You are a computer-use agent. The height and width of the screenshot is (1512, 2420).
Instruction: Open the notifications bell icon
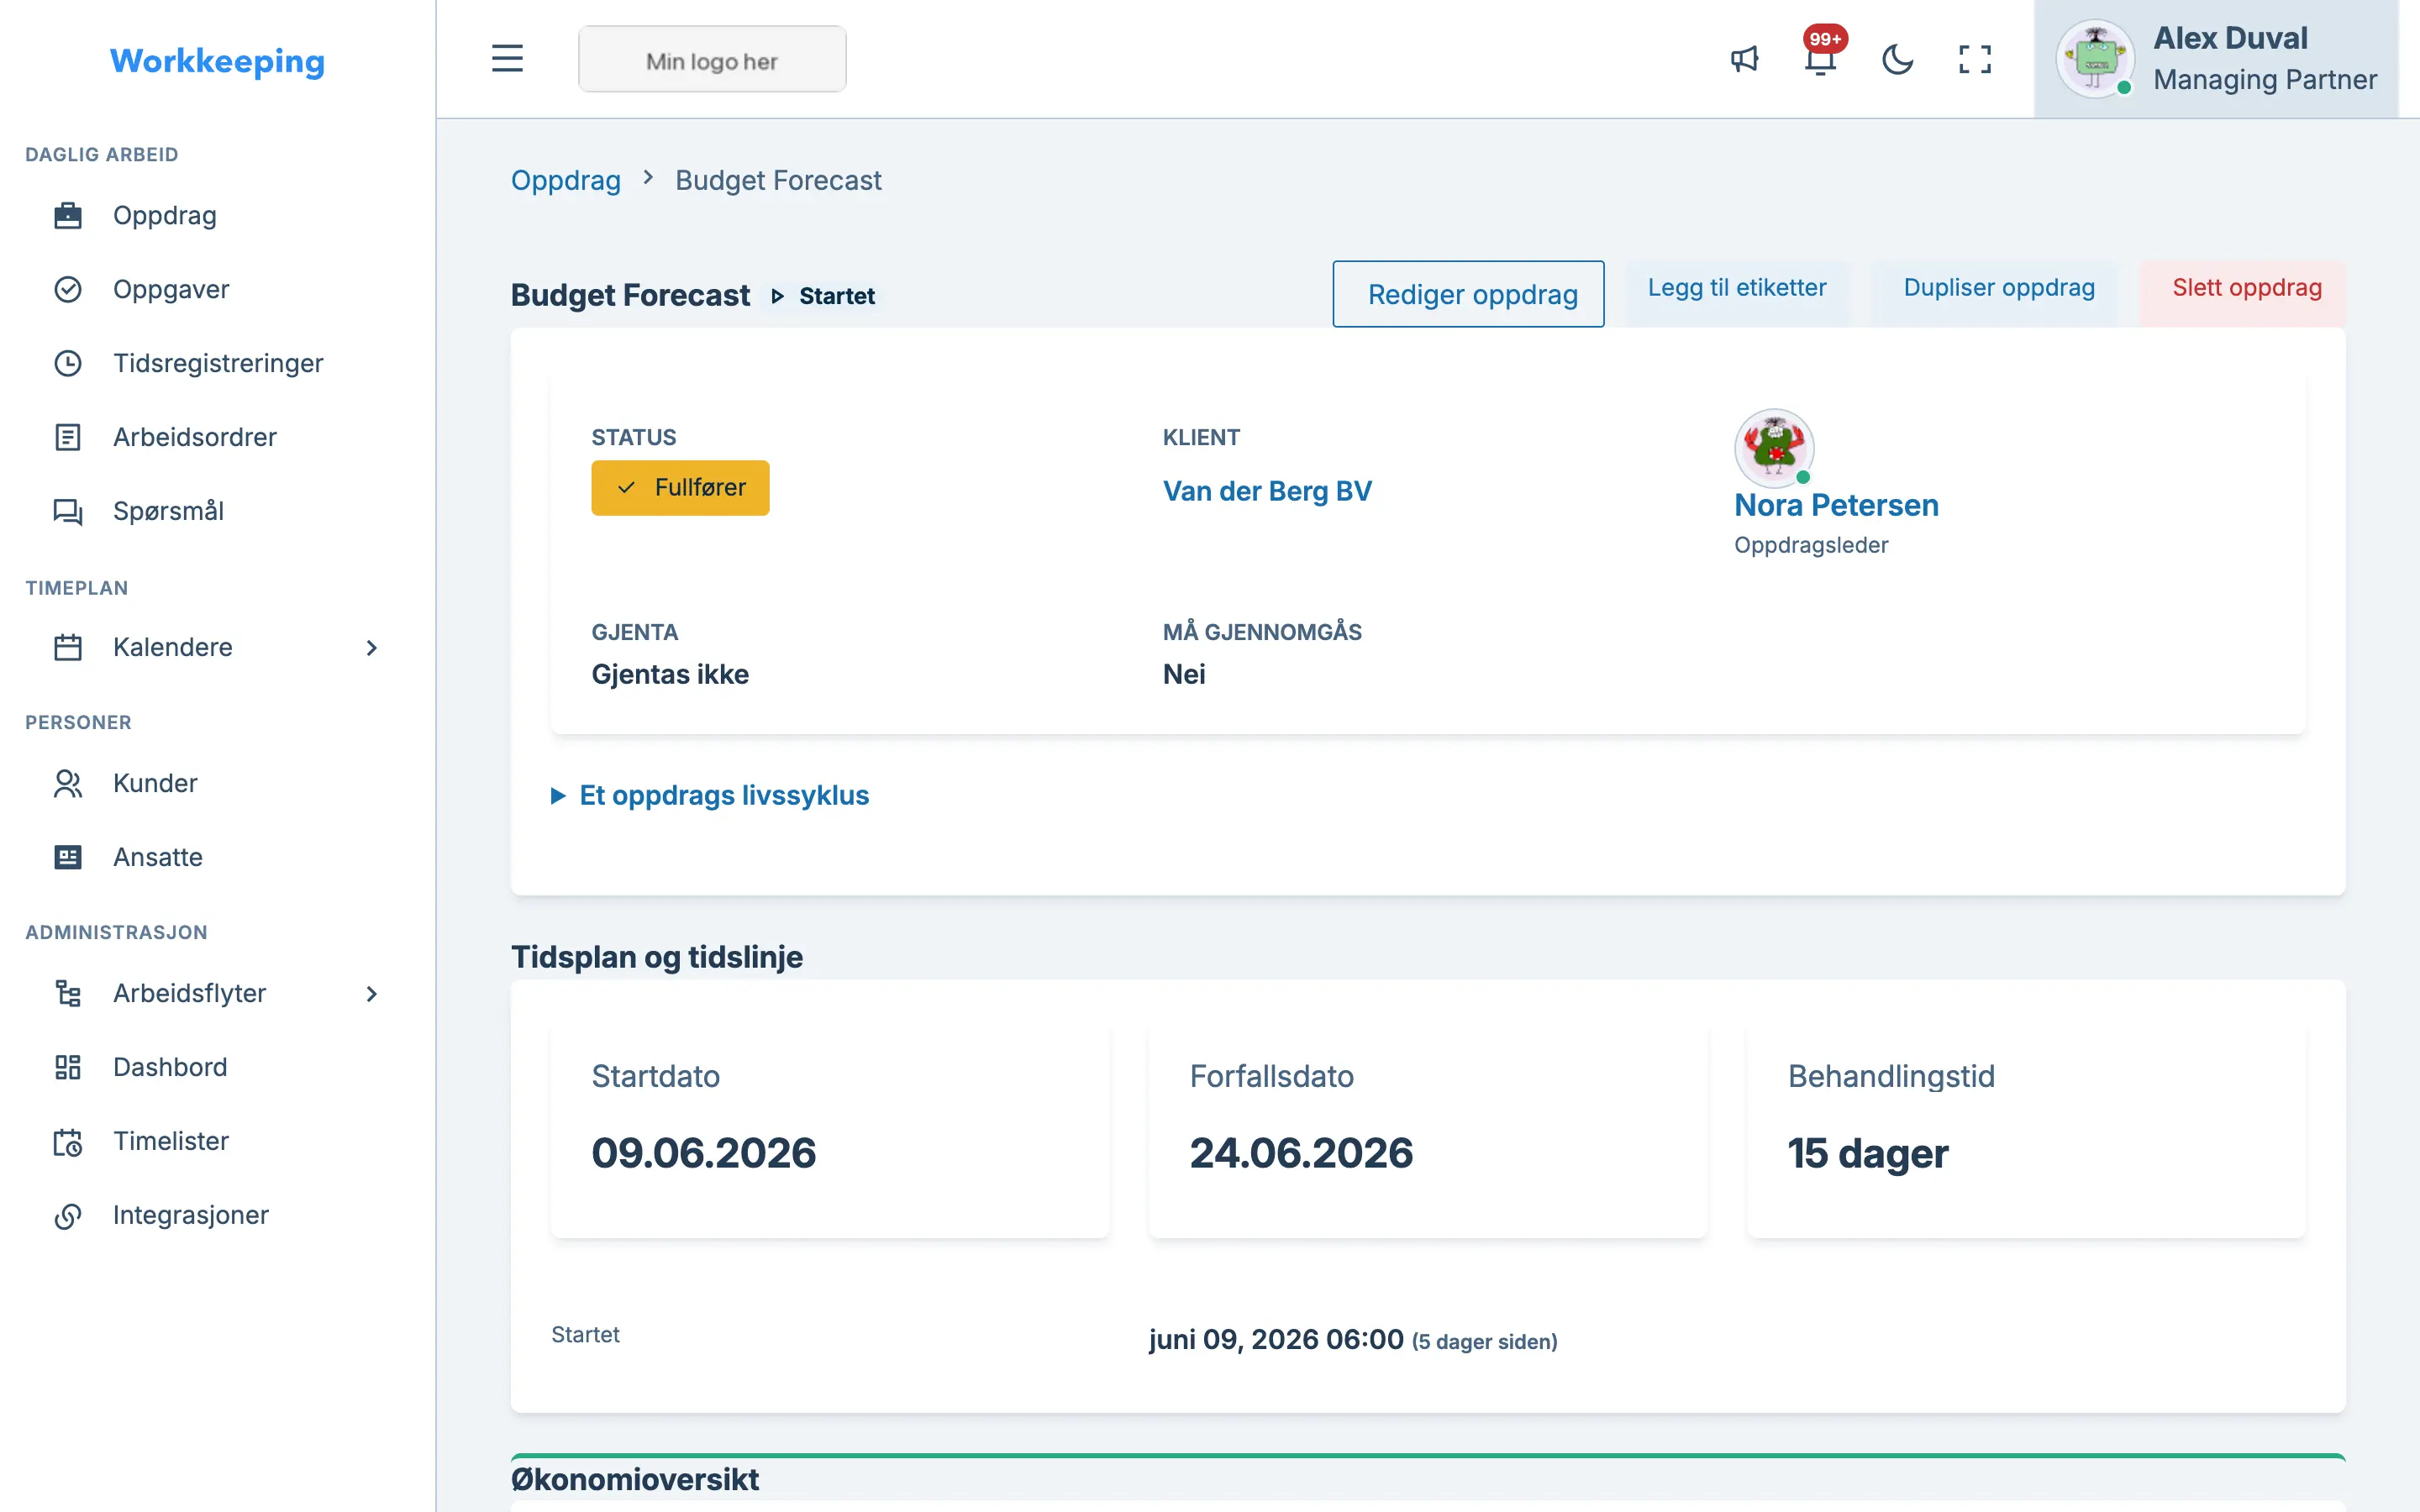tap(1821, 59)
